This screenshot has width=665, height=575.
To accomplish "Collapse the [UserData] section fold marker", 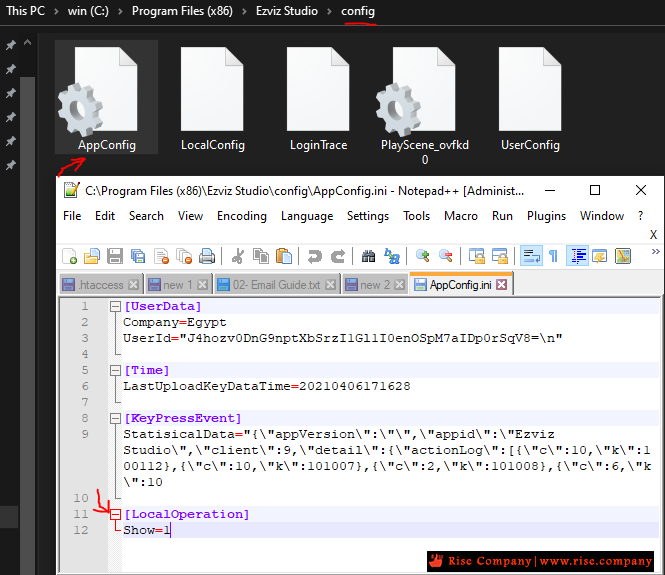I will (x=115, y=306).
